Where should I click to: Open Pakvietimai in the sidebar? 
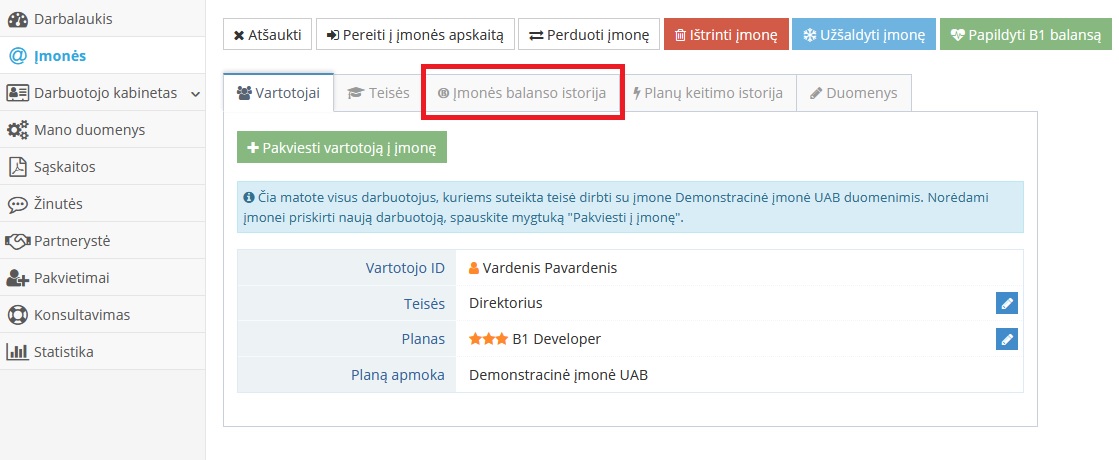(x=71, y=278)
